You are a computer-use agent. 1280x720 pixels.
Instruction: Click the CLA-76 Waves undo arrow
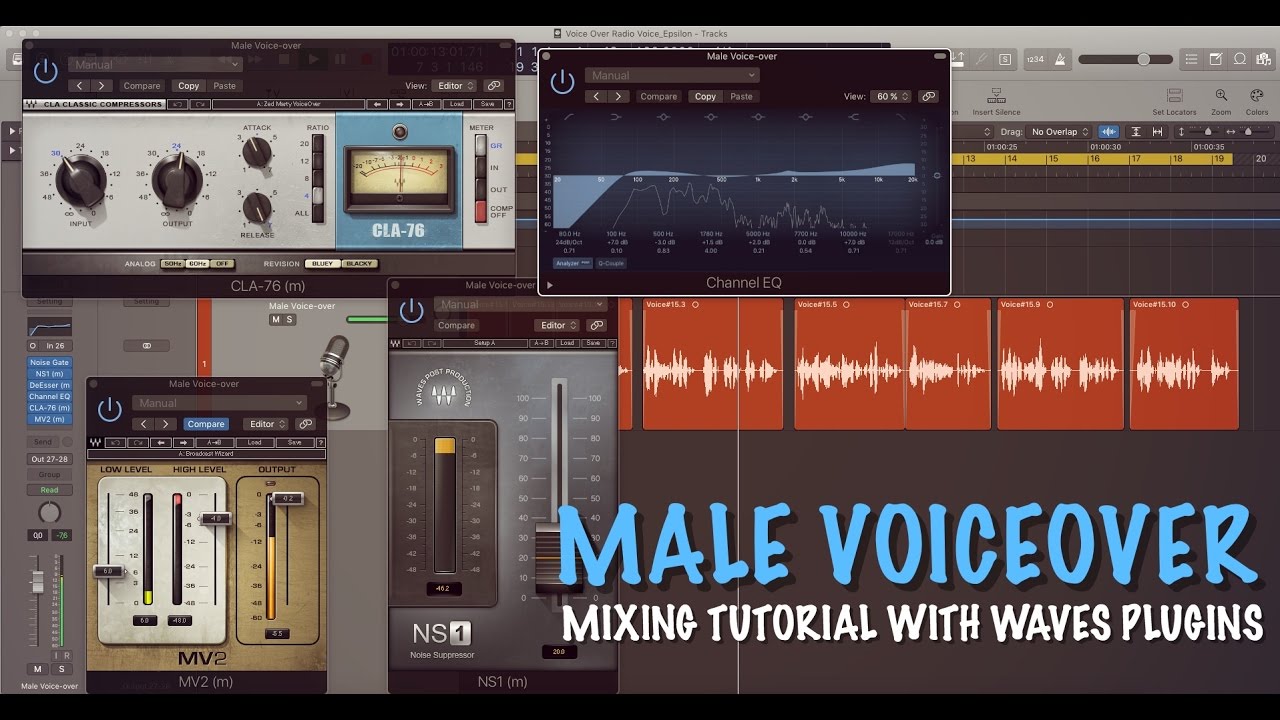(178, 104)
